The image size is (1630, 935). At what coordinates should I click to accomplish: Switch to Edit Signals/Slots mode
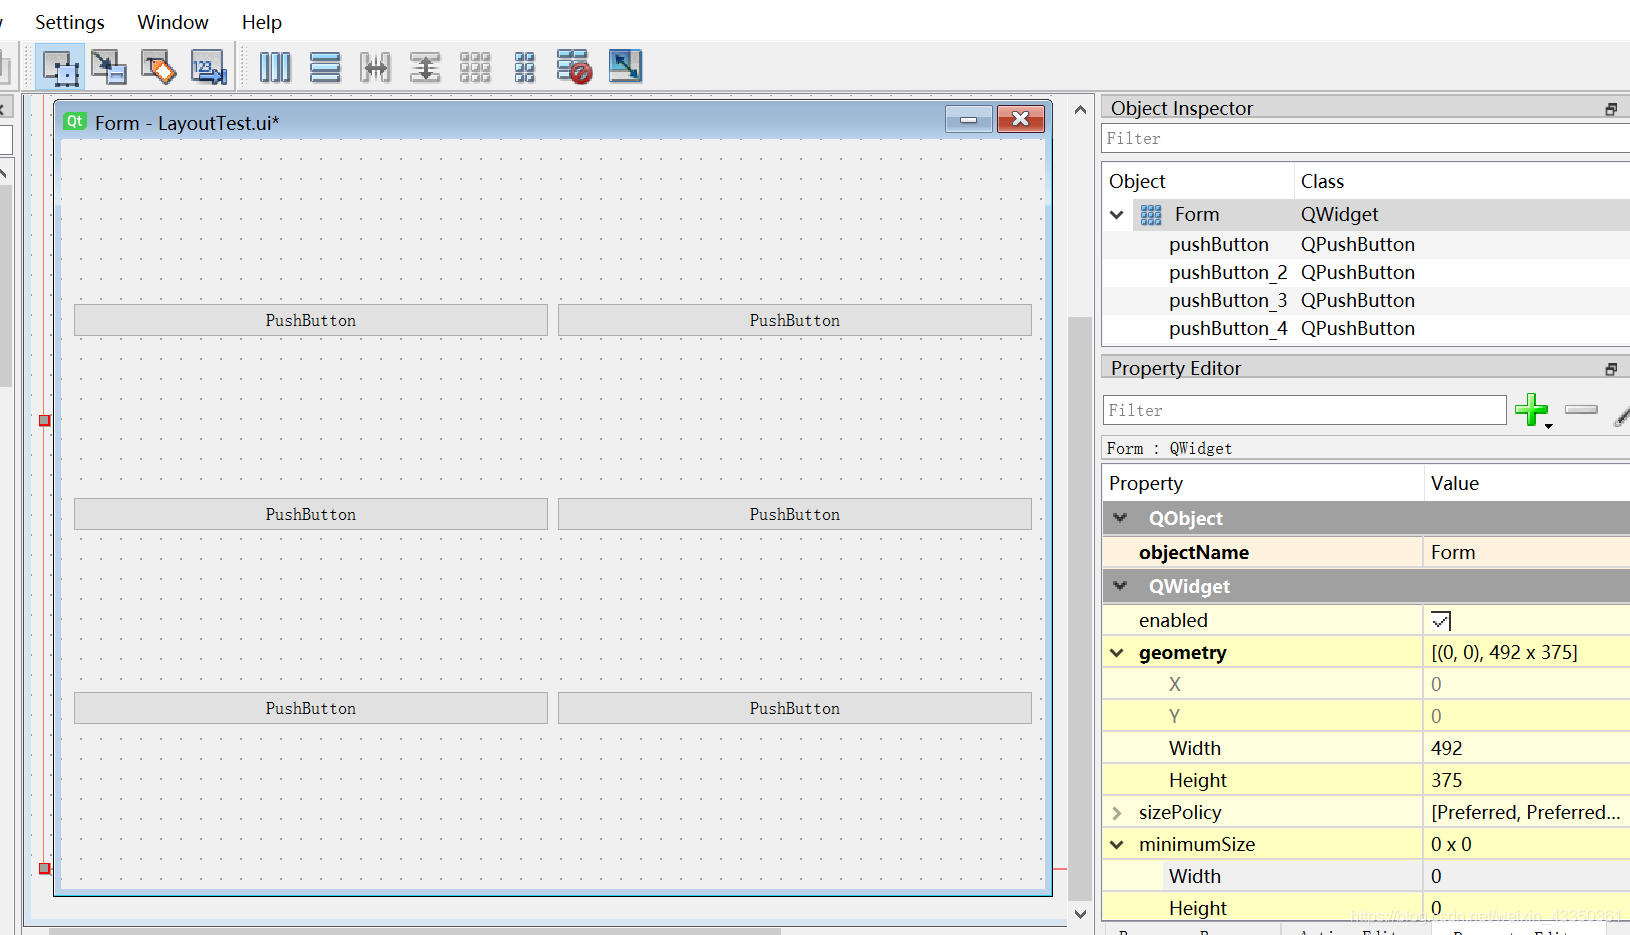(109, 68)
